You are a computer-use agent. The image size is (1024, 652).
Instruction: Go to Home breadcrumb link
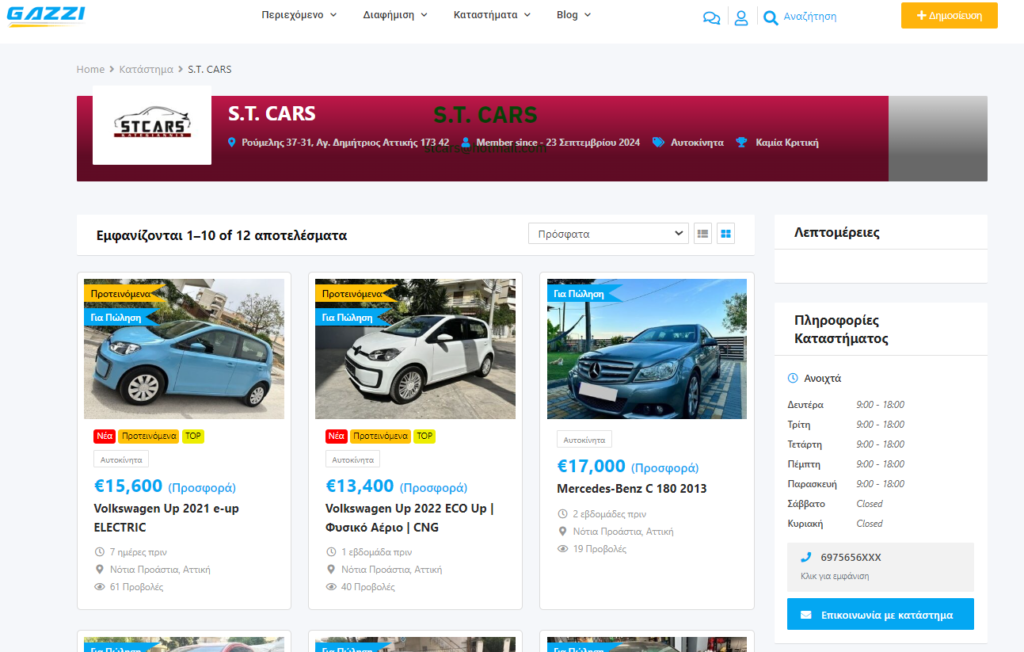pos(90,69)
